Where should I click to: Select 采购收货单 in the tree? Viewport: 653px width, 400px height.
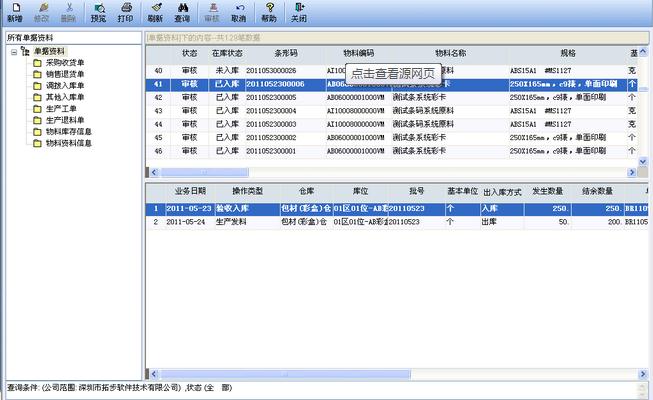[x=65, y=62]
